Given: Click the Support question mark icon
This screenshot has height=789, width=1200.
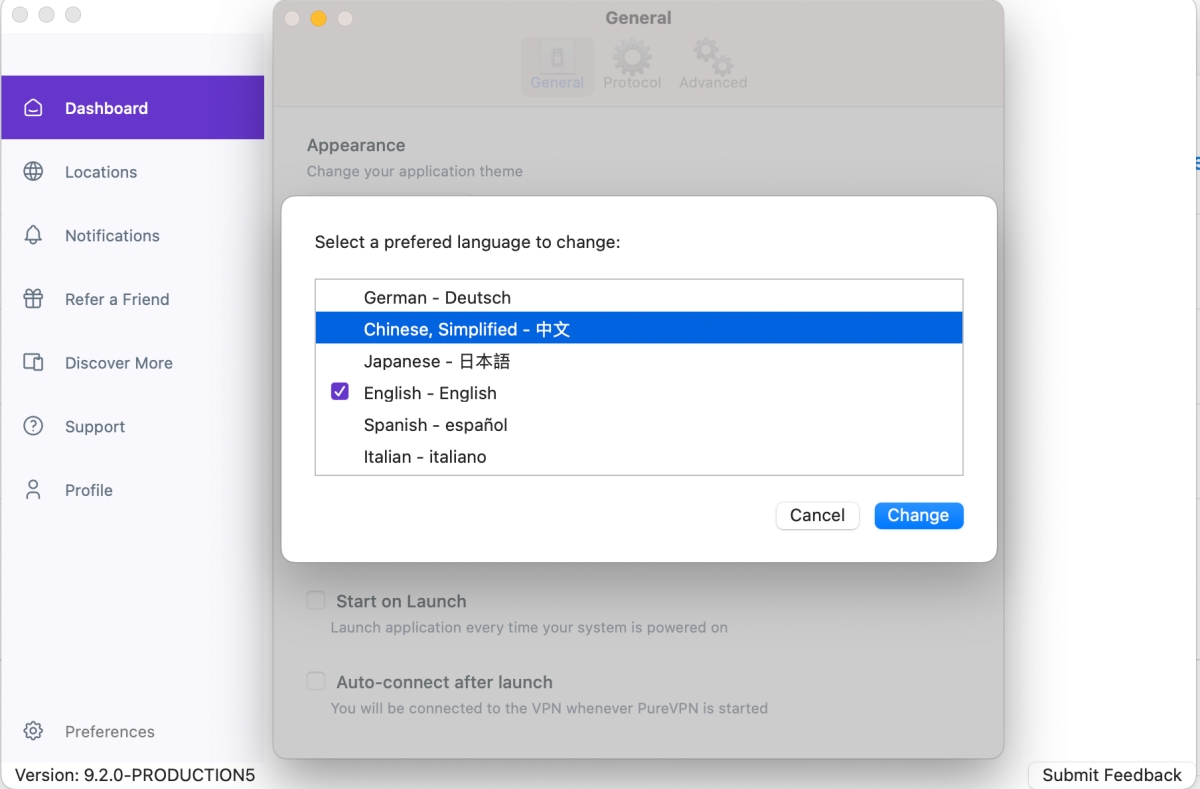Looking at the screenshot, I should click(x=33, y=426).
